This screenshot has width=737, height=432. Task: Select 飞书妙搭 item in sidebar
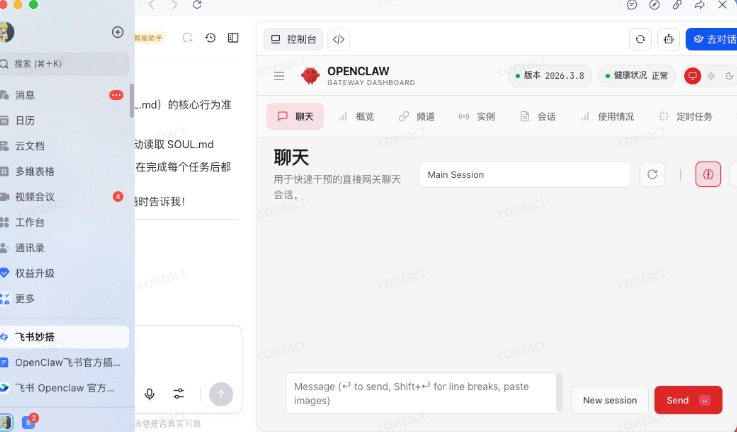(x=64, y=337)
